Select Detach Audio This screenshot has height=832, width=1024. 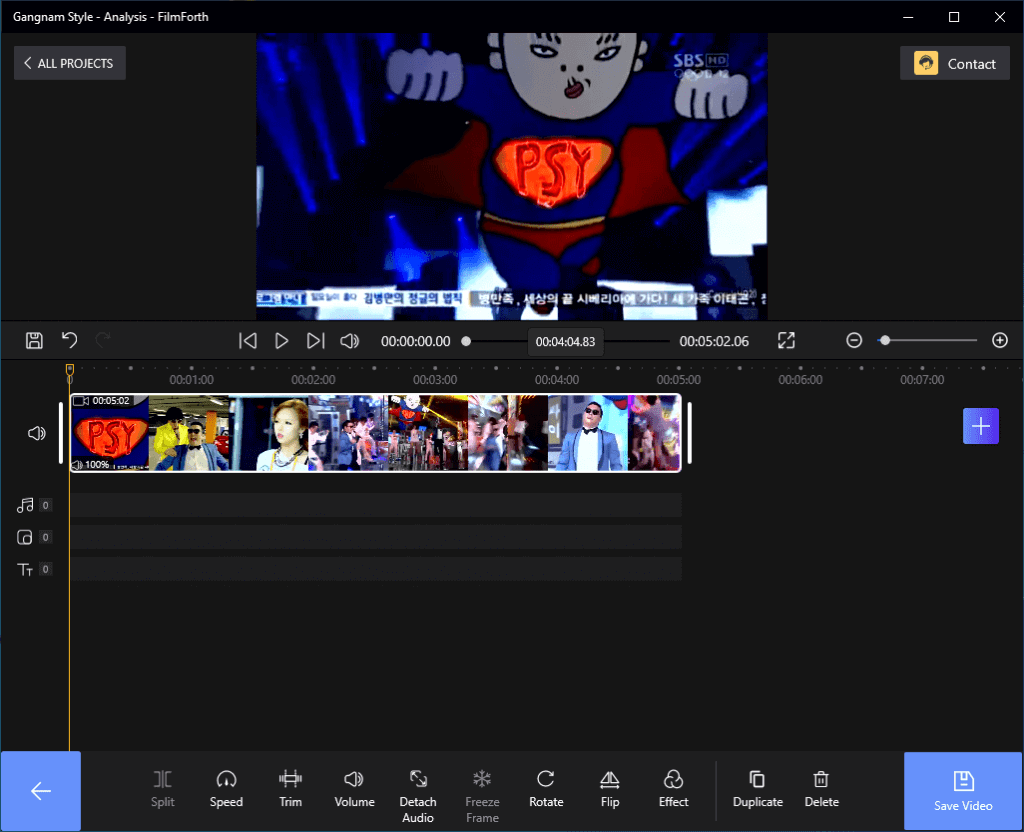pos(418,796)
